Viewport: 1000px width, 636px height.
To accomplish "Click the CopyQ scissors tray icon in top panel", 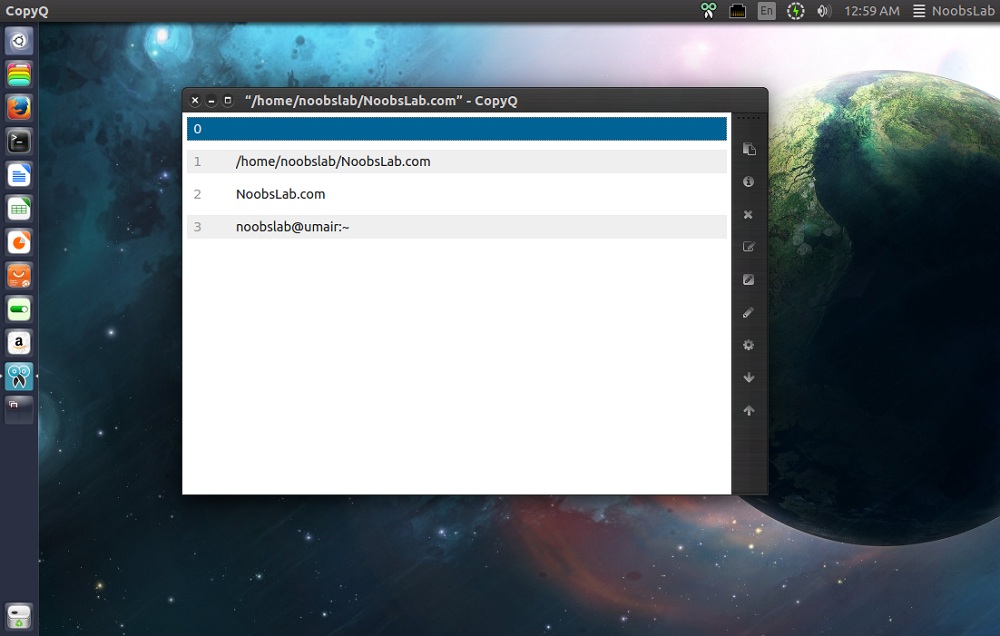I will coord(709,11).
